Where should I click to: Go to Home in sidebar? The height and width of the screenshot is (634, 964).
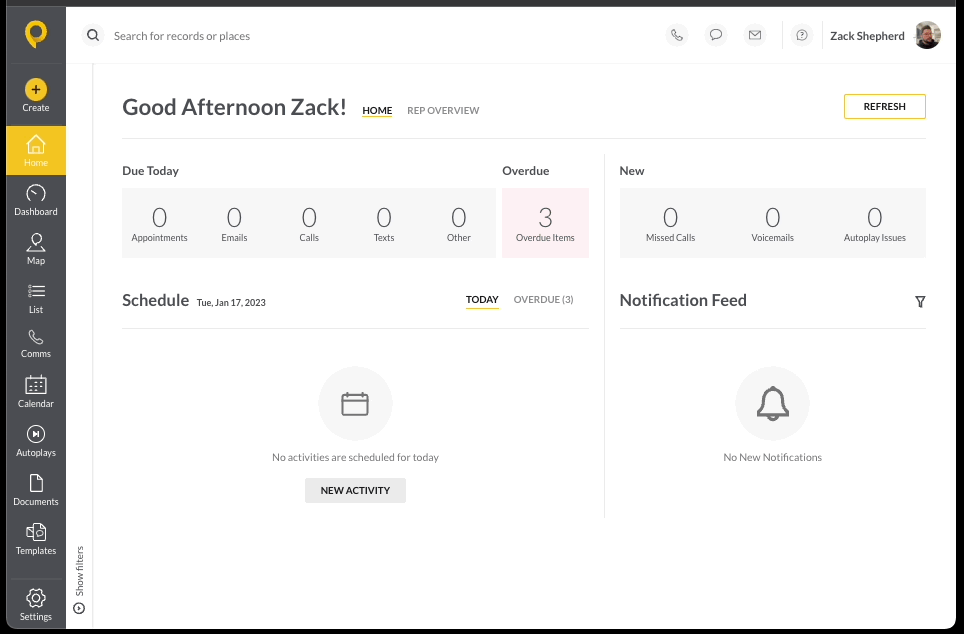36,151
